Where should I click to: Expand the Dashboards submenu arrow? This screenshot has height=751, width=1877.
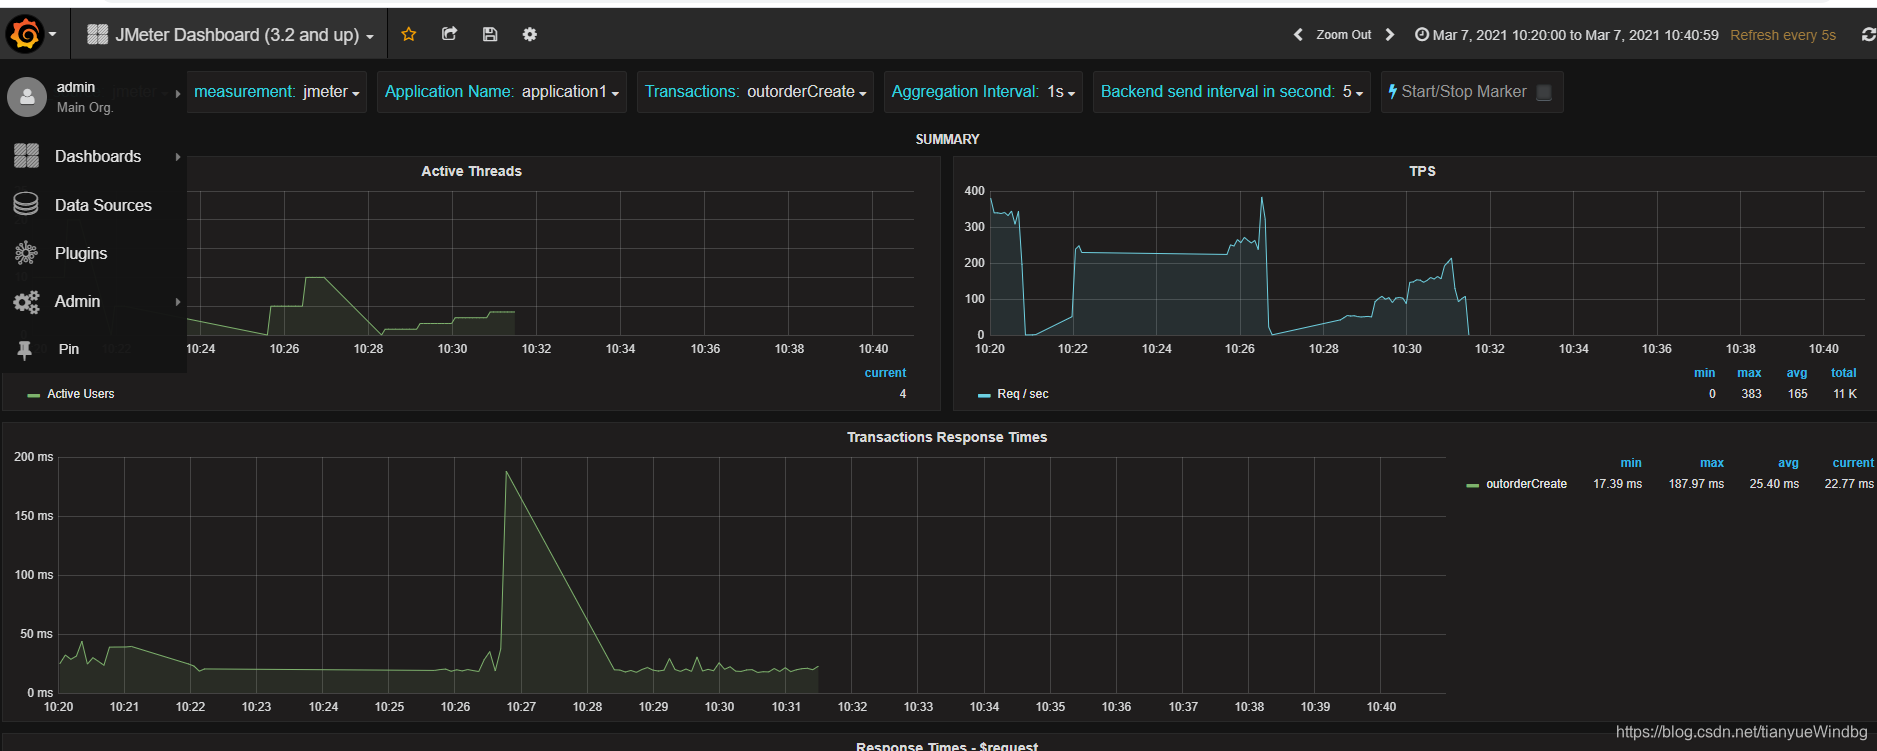click(178, 156)
